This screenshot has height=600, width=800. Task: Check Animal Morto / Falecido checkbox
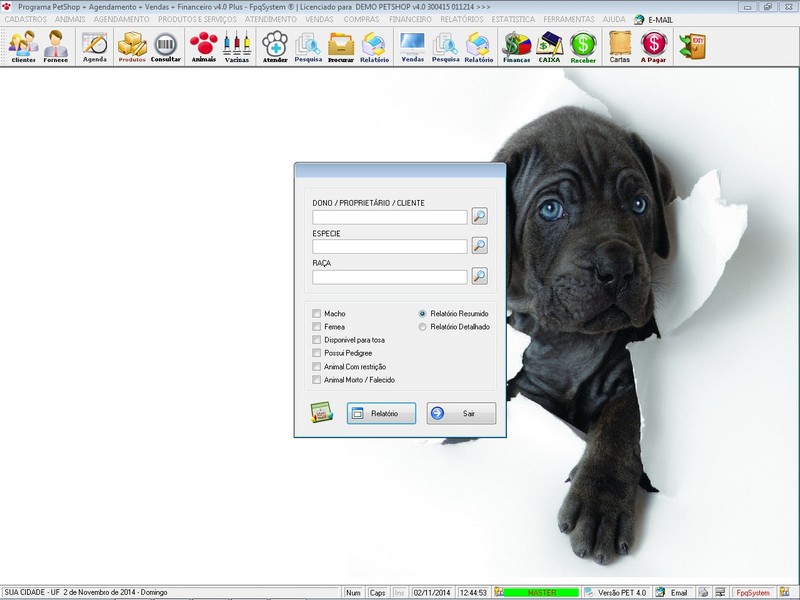pos(316,380)
